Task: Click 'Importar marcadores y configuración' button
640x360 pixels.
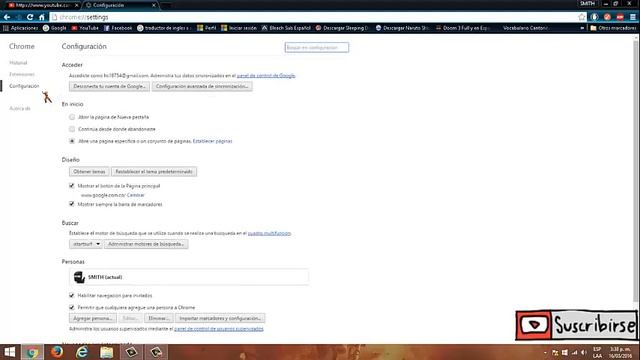Action: click(220, 318)
